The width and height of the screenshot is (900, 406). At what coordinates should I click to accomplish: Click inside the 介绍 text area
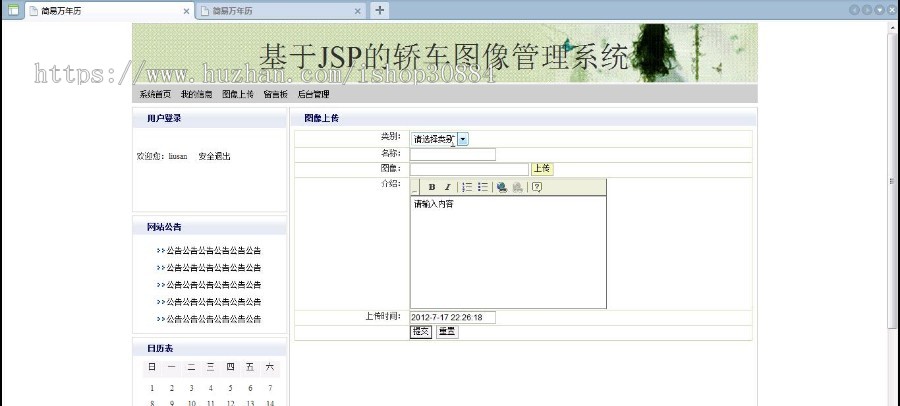[508, 253]
